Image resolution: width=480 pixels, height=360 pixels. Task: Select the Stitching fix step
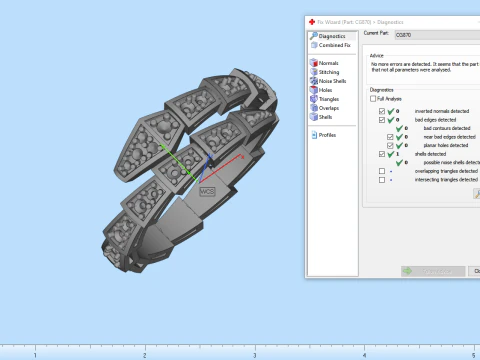coord(325,72)
